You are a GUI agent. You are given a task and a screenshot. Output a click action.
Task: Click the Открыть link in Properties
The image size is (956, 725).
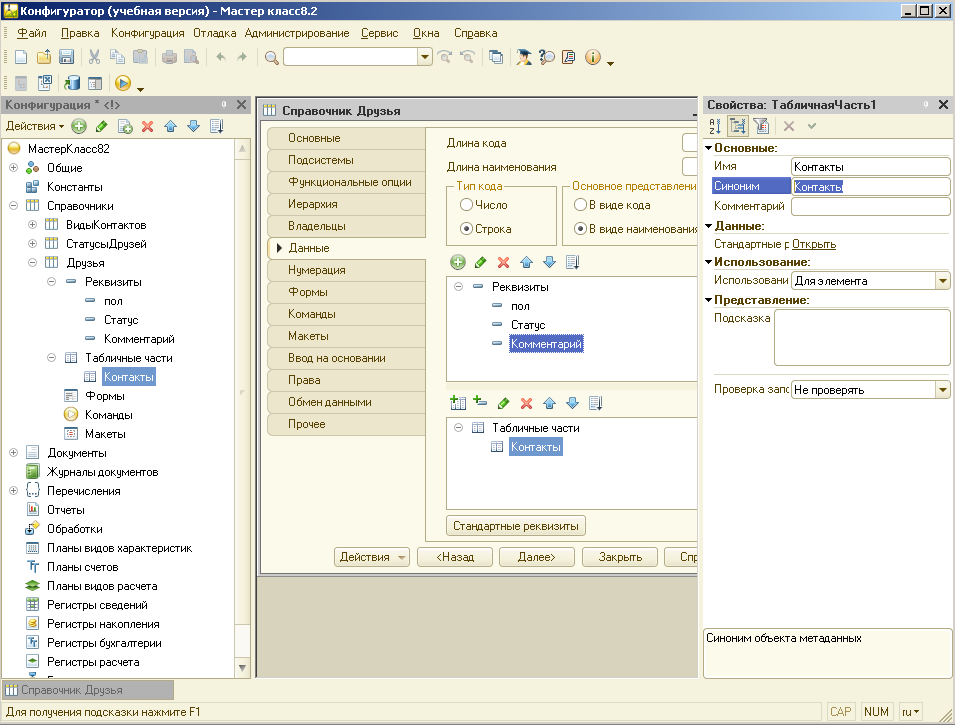[x=814, y=244]
